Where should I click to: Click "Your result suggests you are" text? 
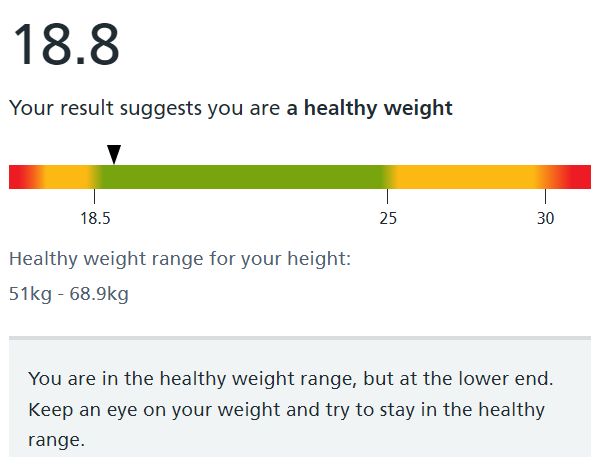pos(144,108)
